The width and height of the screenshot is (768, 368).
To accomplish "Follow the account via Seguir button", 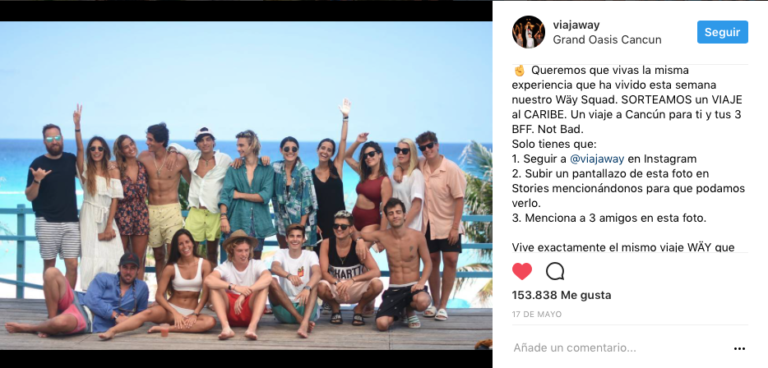I will (722, 32).
